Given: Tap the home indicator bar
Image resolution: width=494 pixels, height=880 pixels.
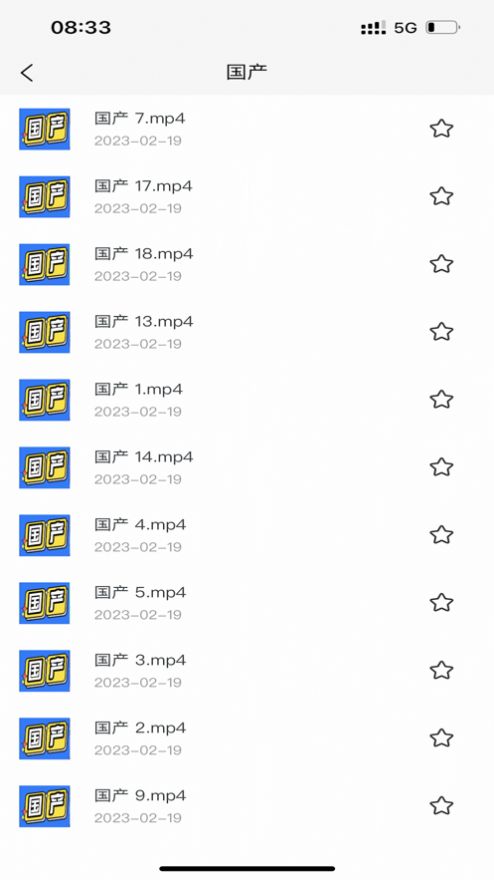Looking at the screenshot, I should [247, 868].
